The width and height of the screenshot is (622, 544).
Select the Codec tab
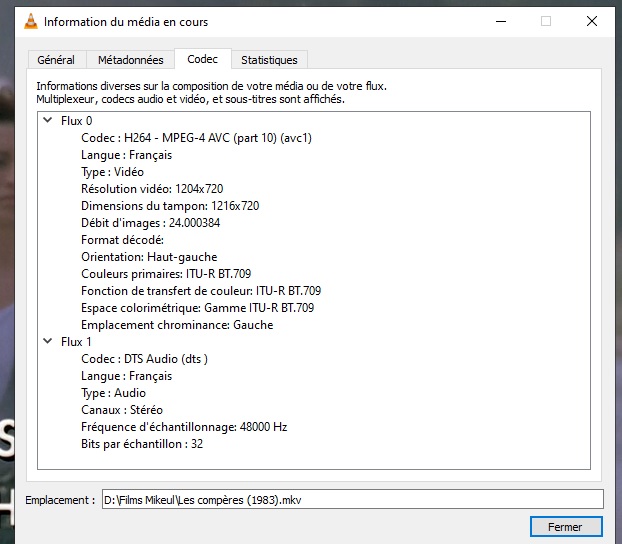(202, 59)
